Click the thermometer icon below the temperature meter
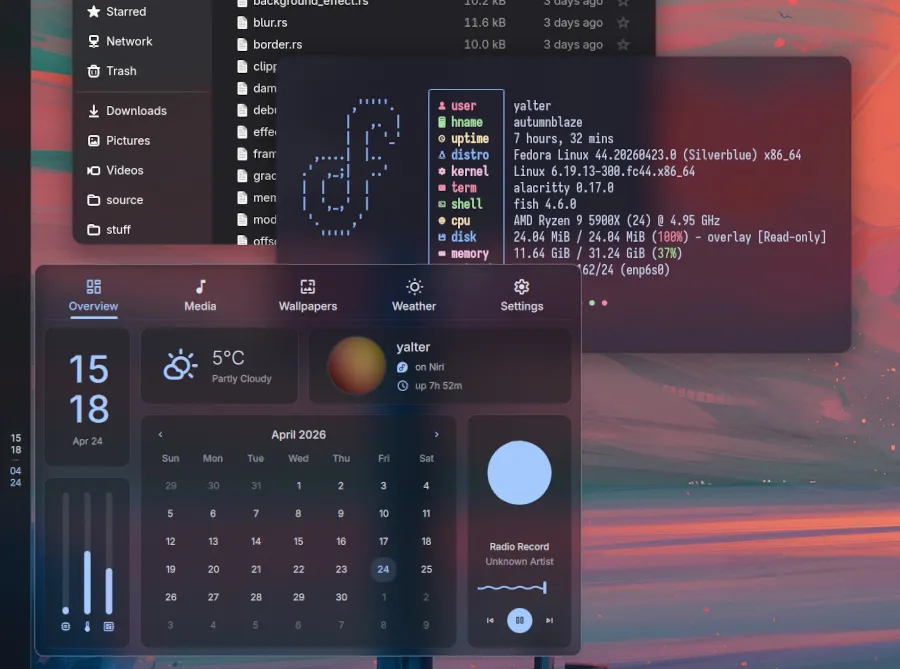The width and height of the screenshot is (900, 669). 87,627
